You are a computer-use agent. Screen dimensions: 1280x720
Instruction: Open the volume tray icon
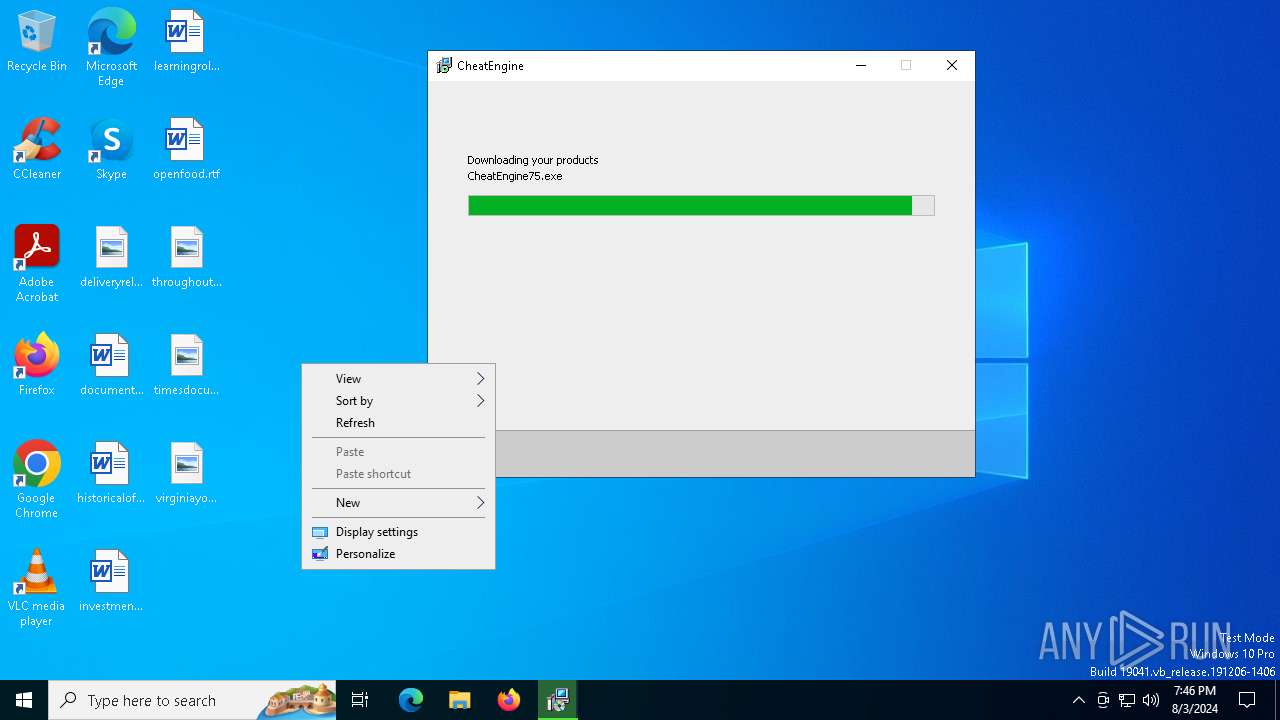(1151, 700)
